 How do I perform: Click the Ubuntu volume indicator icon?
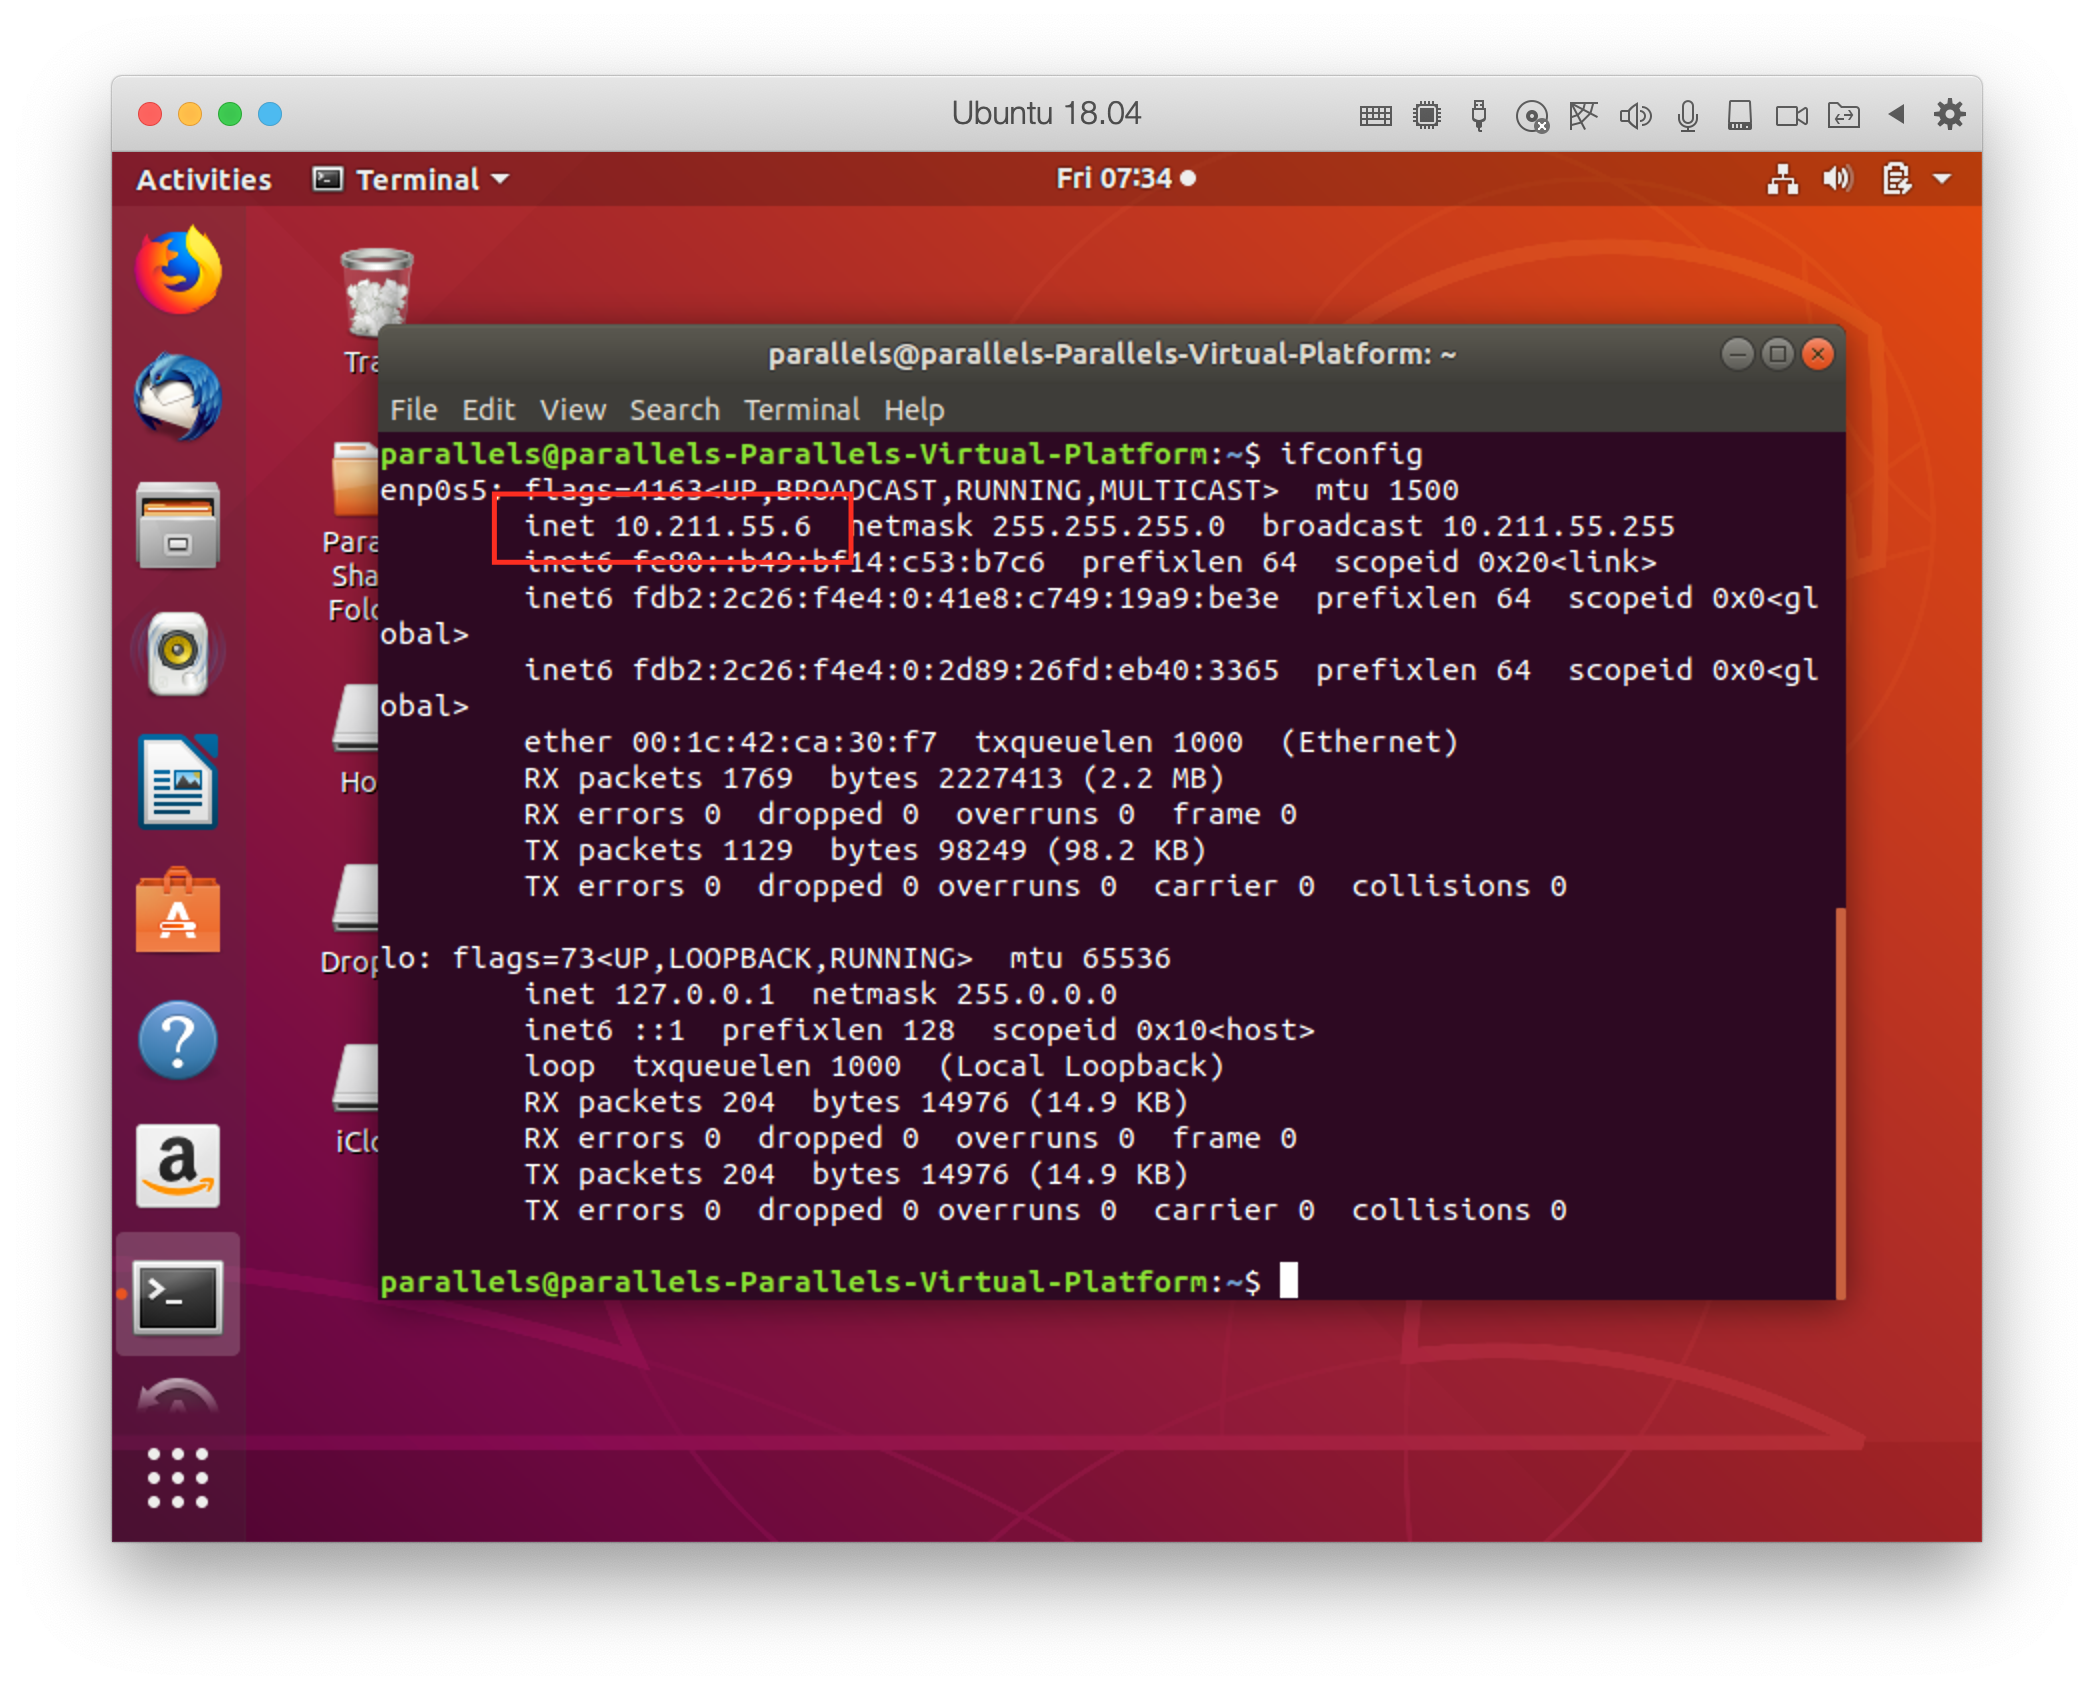coord(1837,179)
